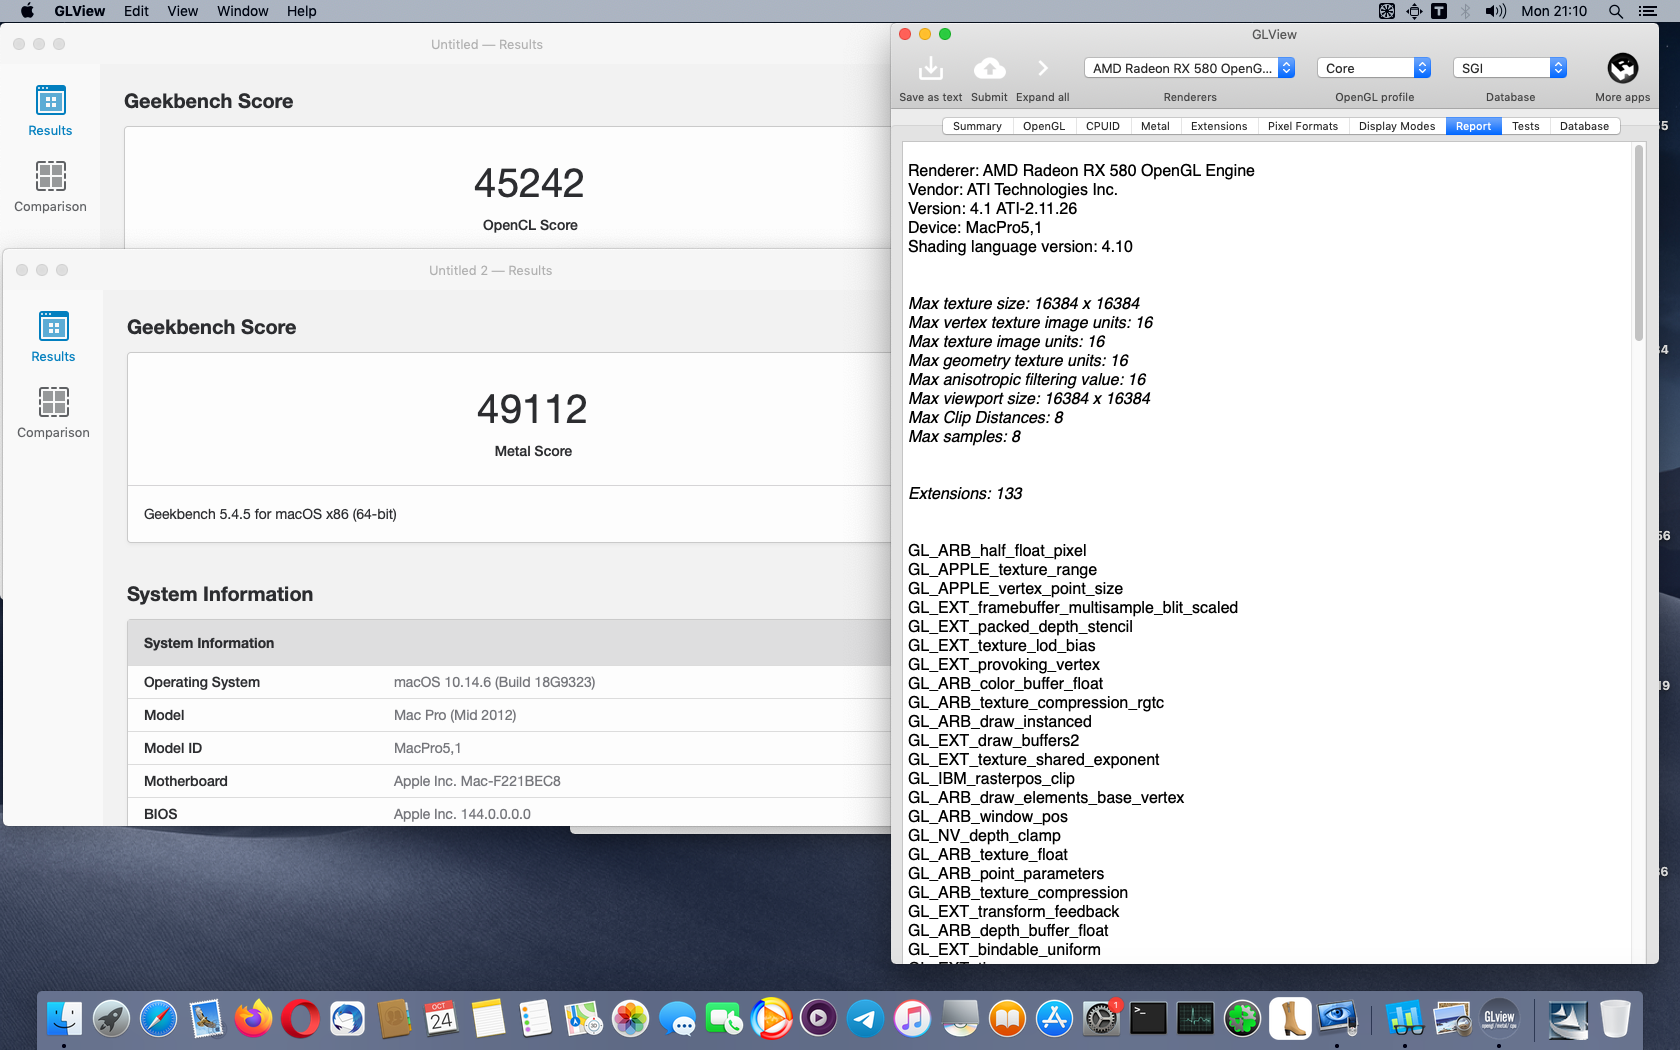Open Notification Center in menu bar
Image resolution: width=1680 pixels, height=1050 pixels.
pos(1648,11)
